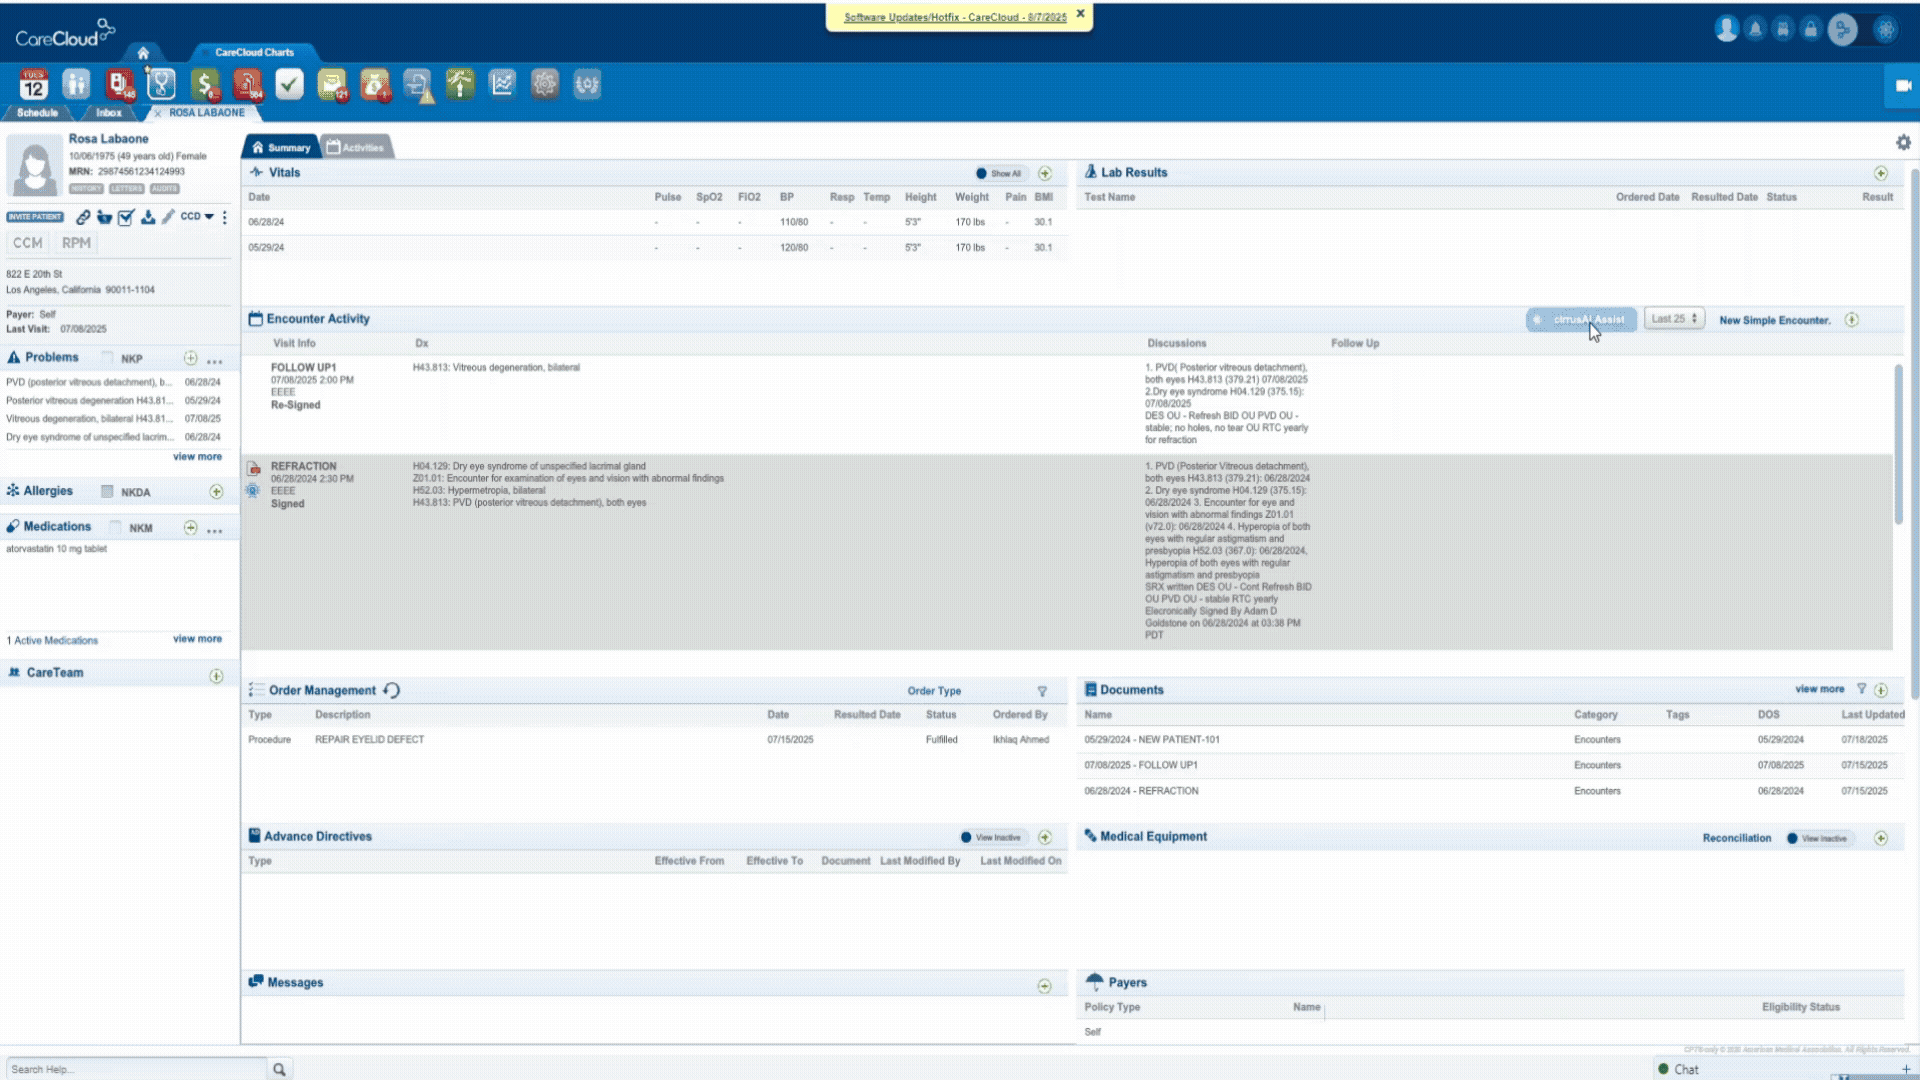The image size is (1920, 1080).
Task: Click the Invite Patient button
Action: [x=35, y=217]
